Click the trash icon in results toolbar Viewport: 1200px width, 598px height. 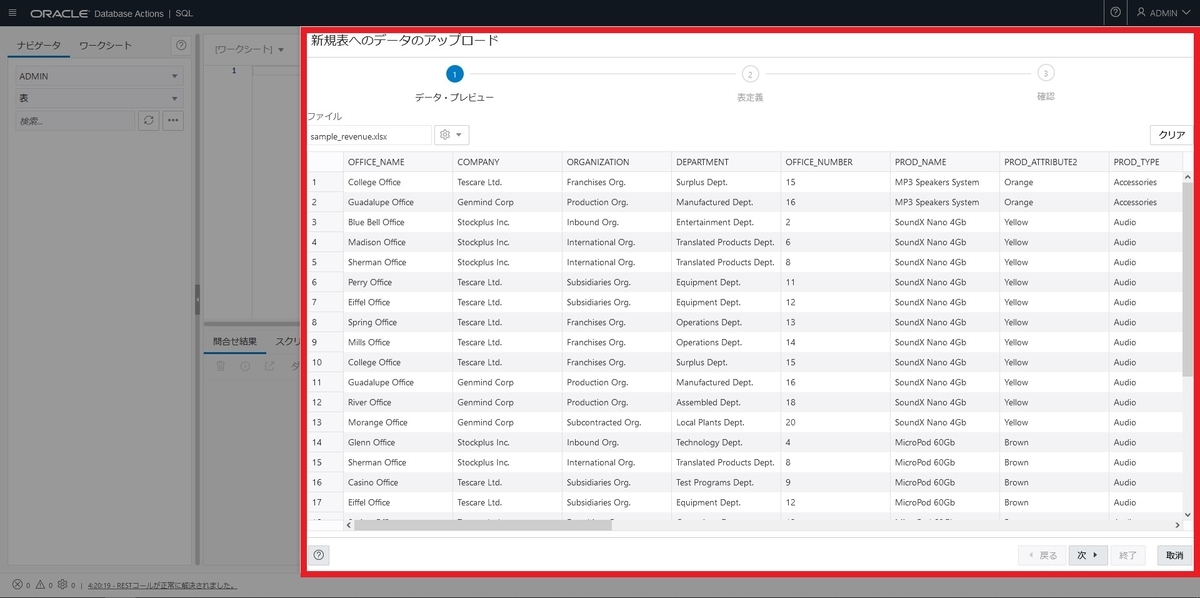pos(221,366)
